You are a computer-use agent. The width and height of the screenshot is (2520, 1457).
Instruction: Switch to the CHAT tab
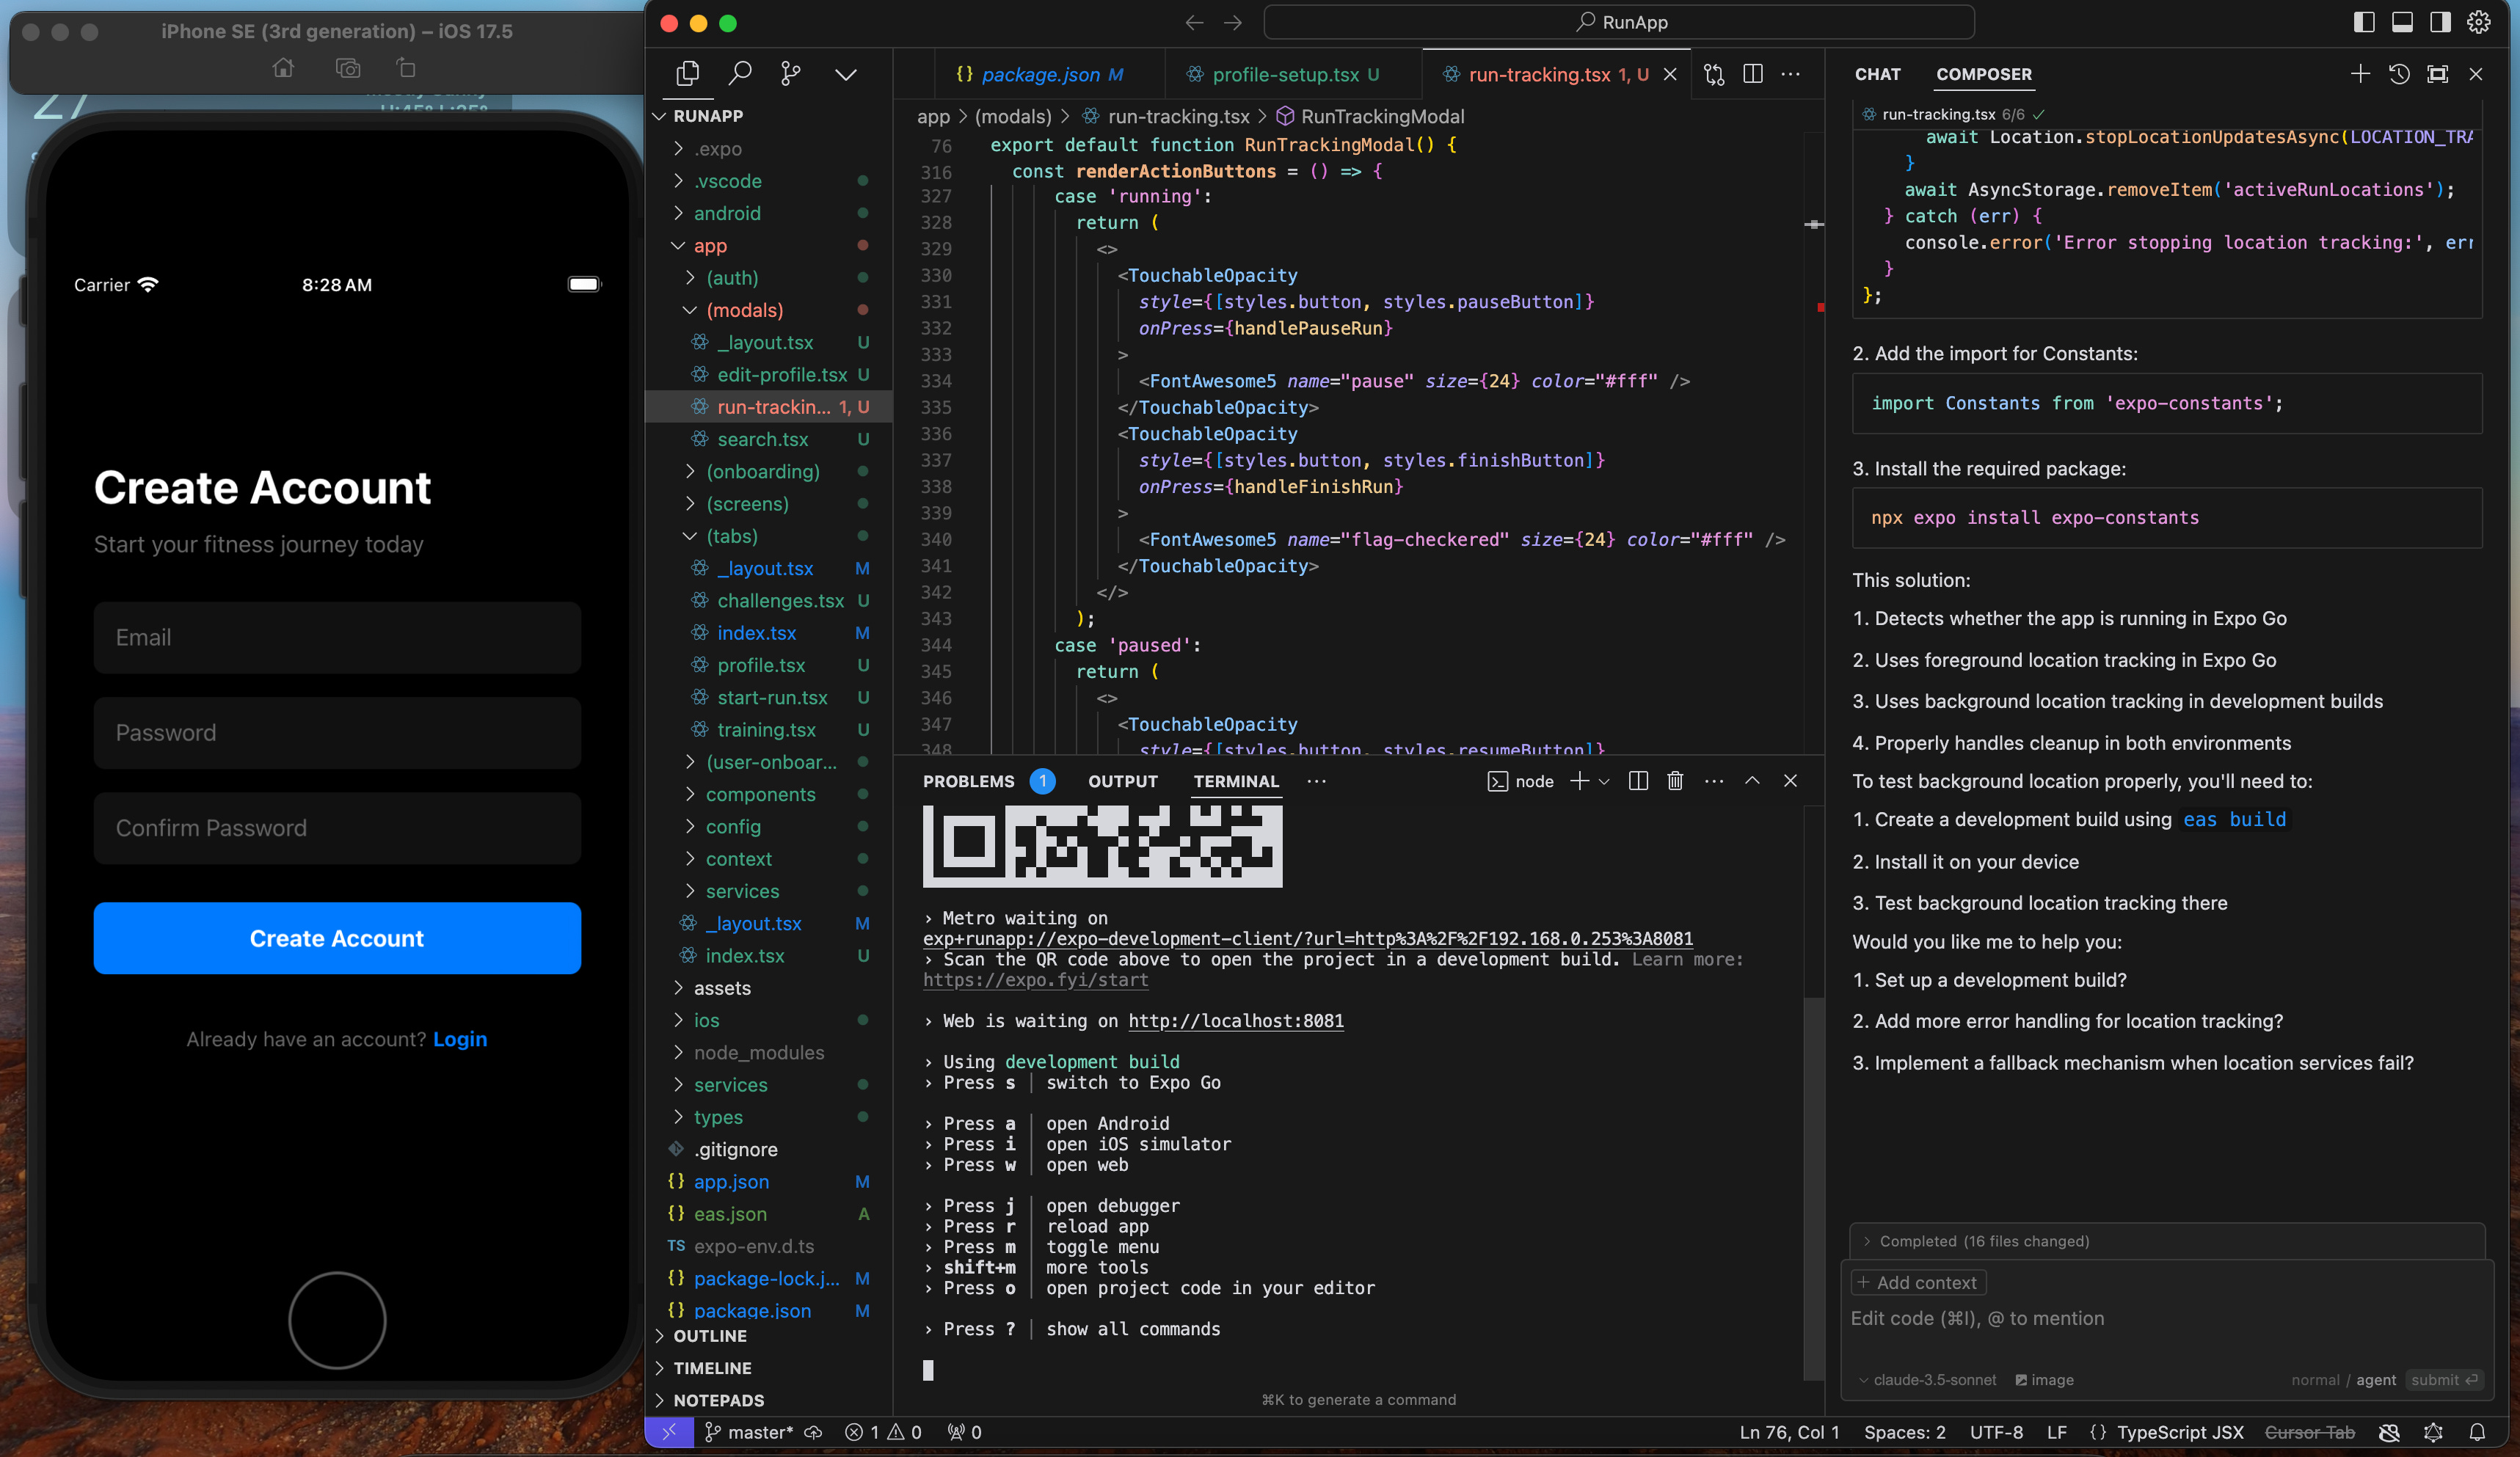click(x=1877, y=74)
